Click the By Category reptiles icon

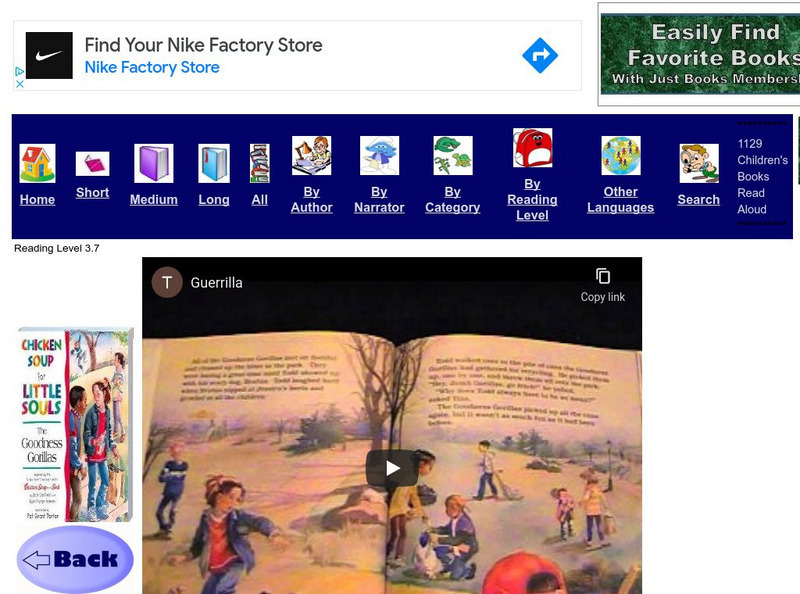point(453,156)
